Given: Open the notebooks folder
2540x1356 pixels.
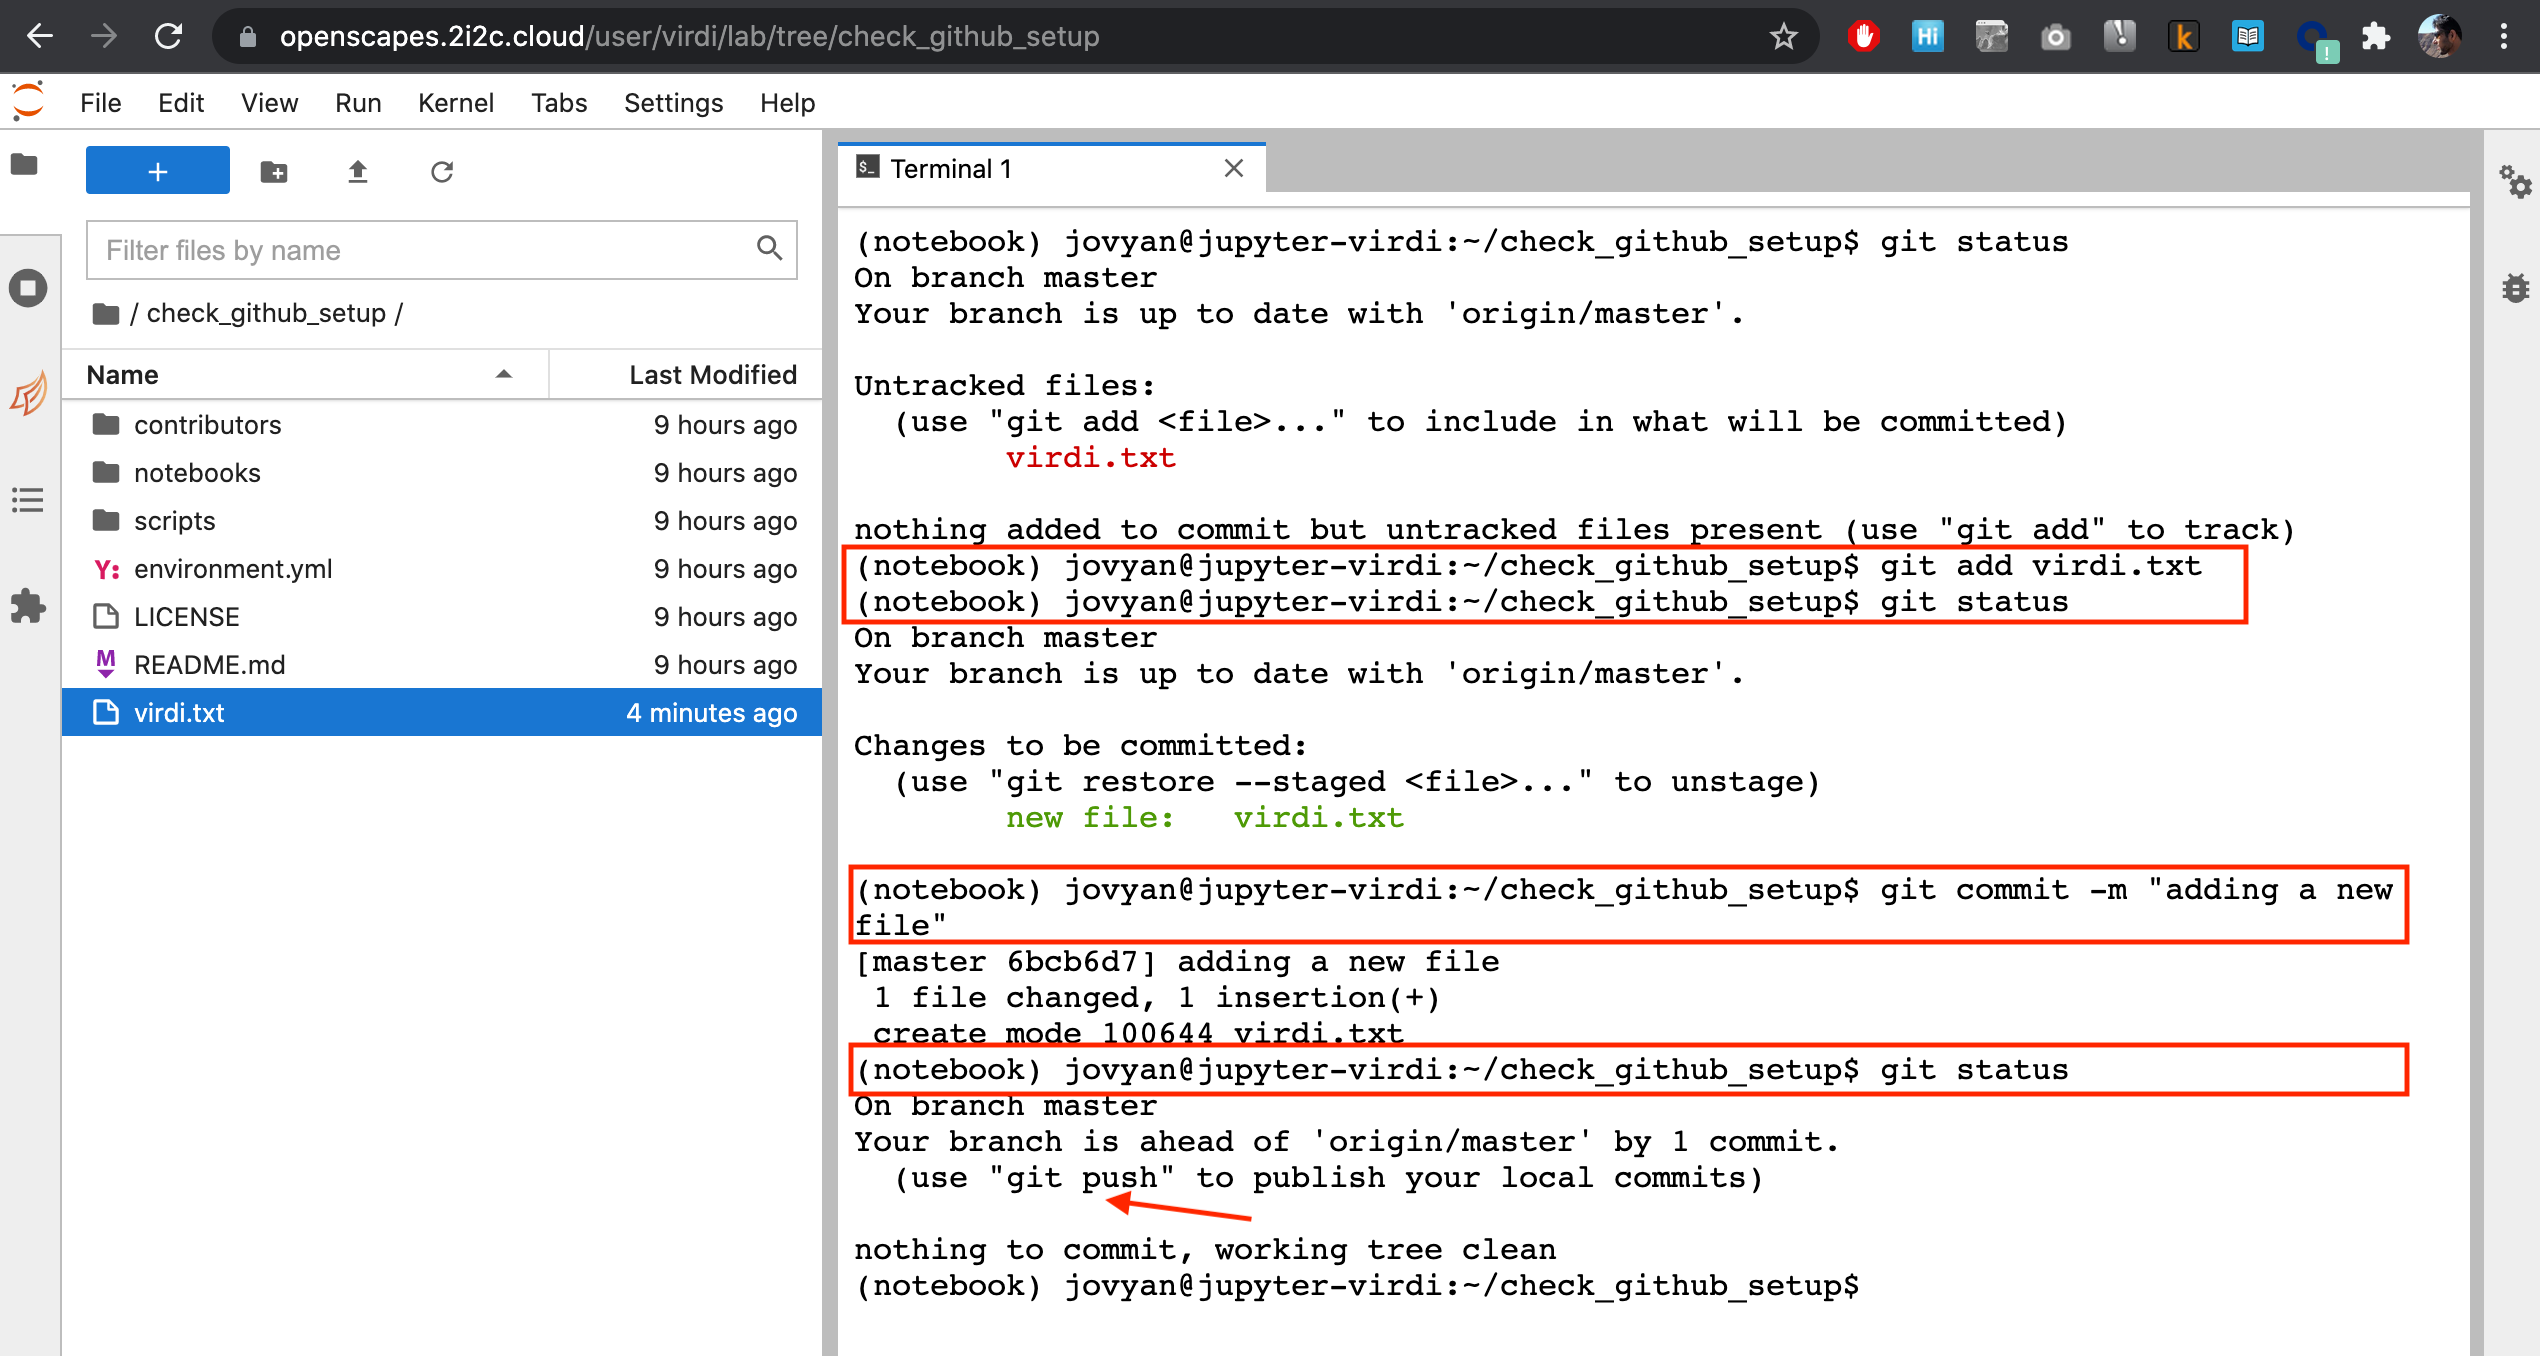Looking at the screenshot, I should (197, 472).
